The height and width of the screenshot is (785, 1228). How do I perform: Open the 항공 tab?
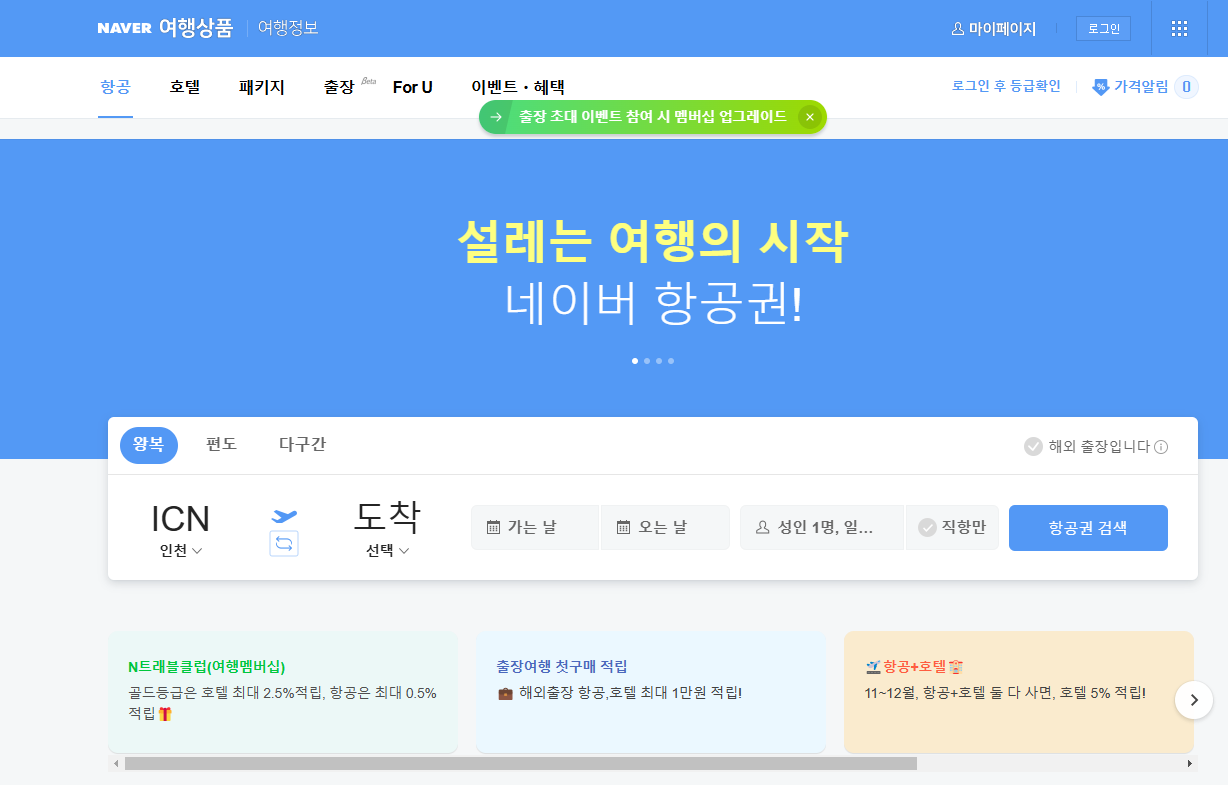[x=115, y=87]
